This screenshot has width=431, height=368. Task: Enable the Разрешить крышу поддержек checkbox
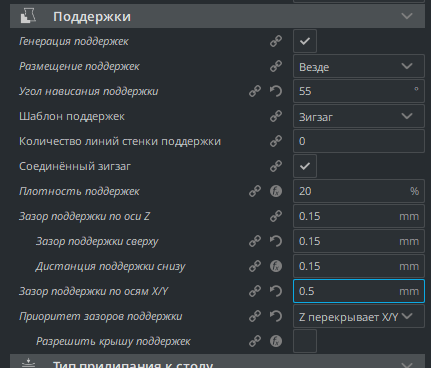305,341
